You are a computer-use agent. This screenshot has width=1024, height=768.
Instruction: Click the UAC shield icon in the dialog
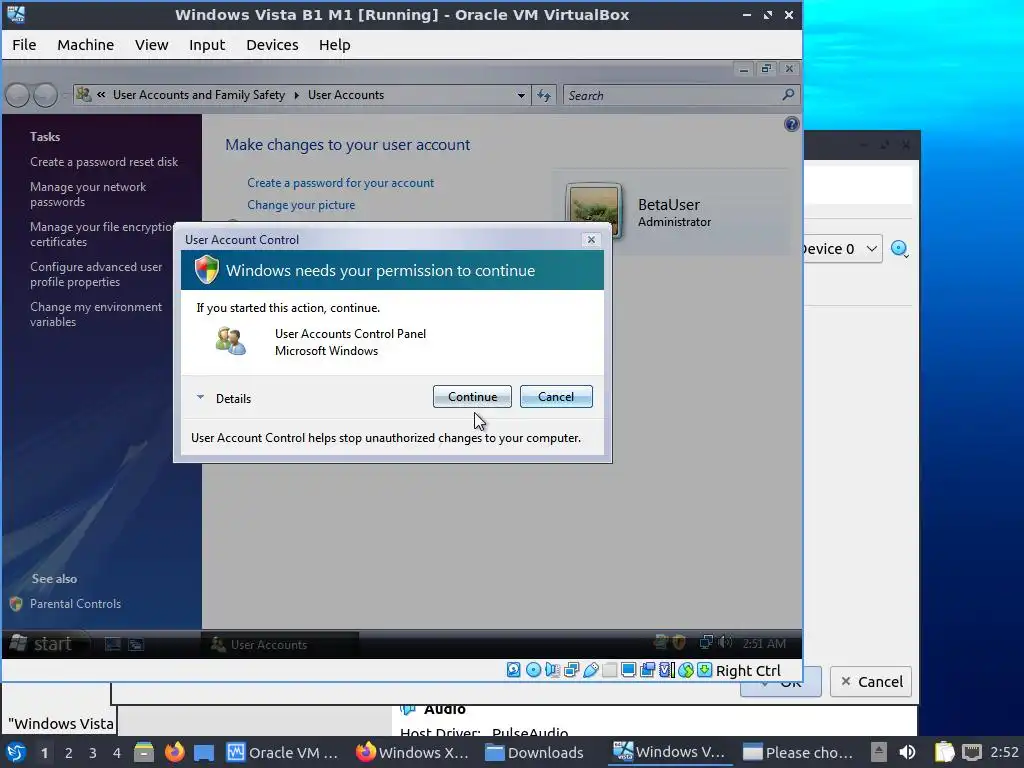click(207, 269)
